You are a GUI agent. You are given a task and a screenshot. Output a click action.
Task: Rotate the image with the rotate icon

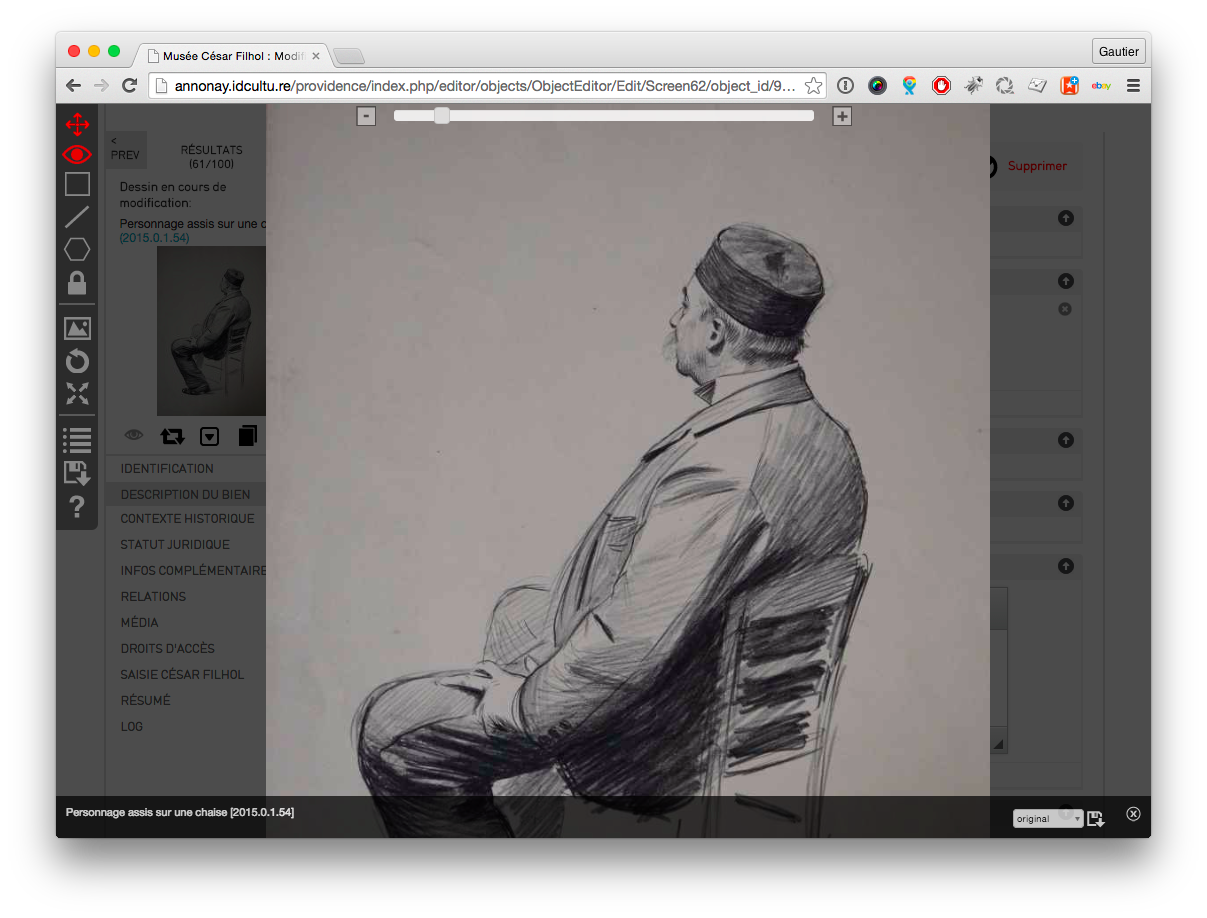pyautogui.click(x=77, y=361)
